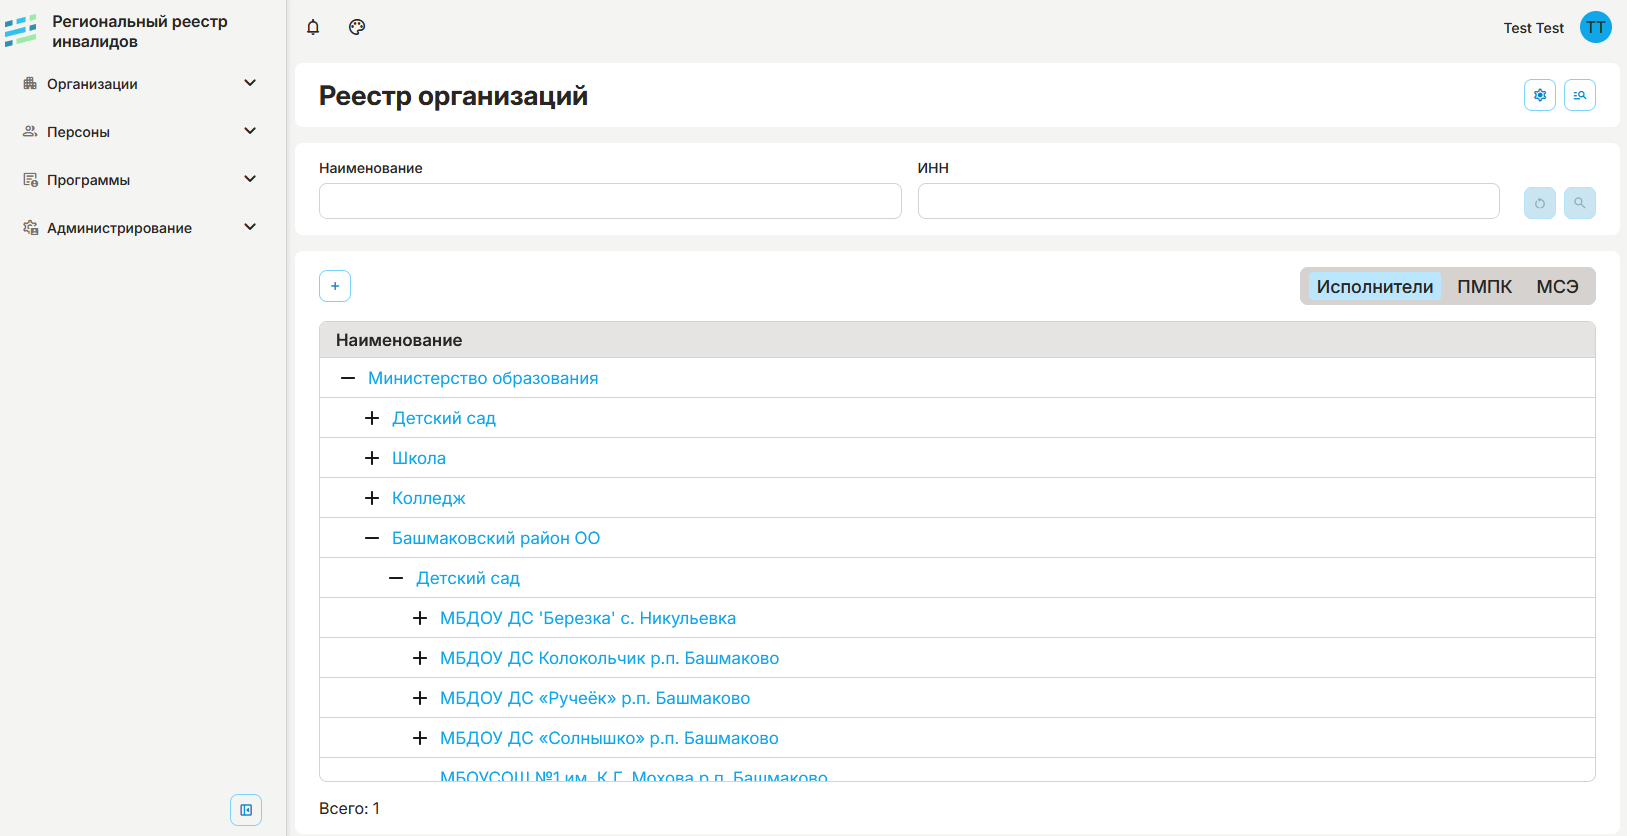Open the notifications bell icon
Screen dimensions: 1627x836
tap(313, 27)
